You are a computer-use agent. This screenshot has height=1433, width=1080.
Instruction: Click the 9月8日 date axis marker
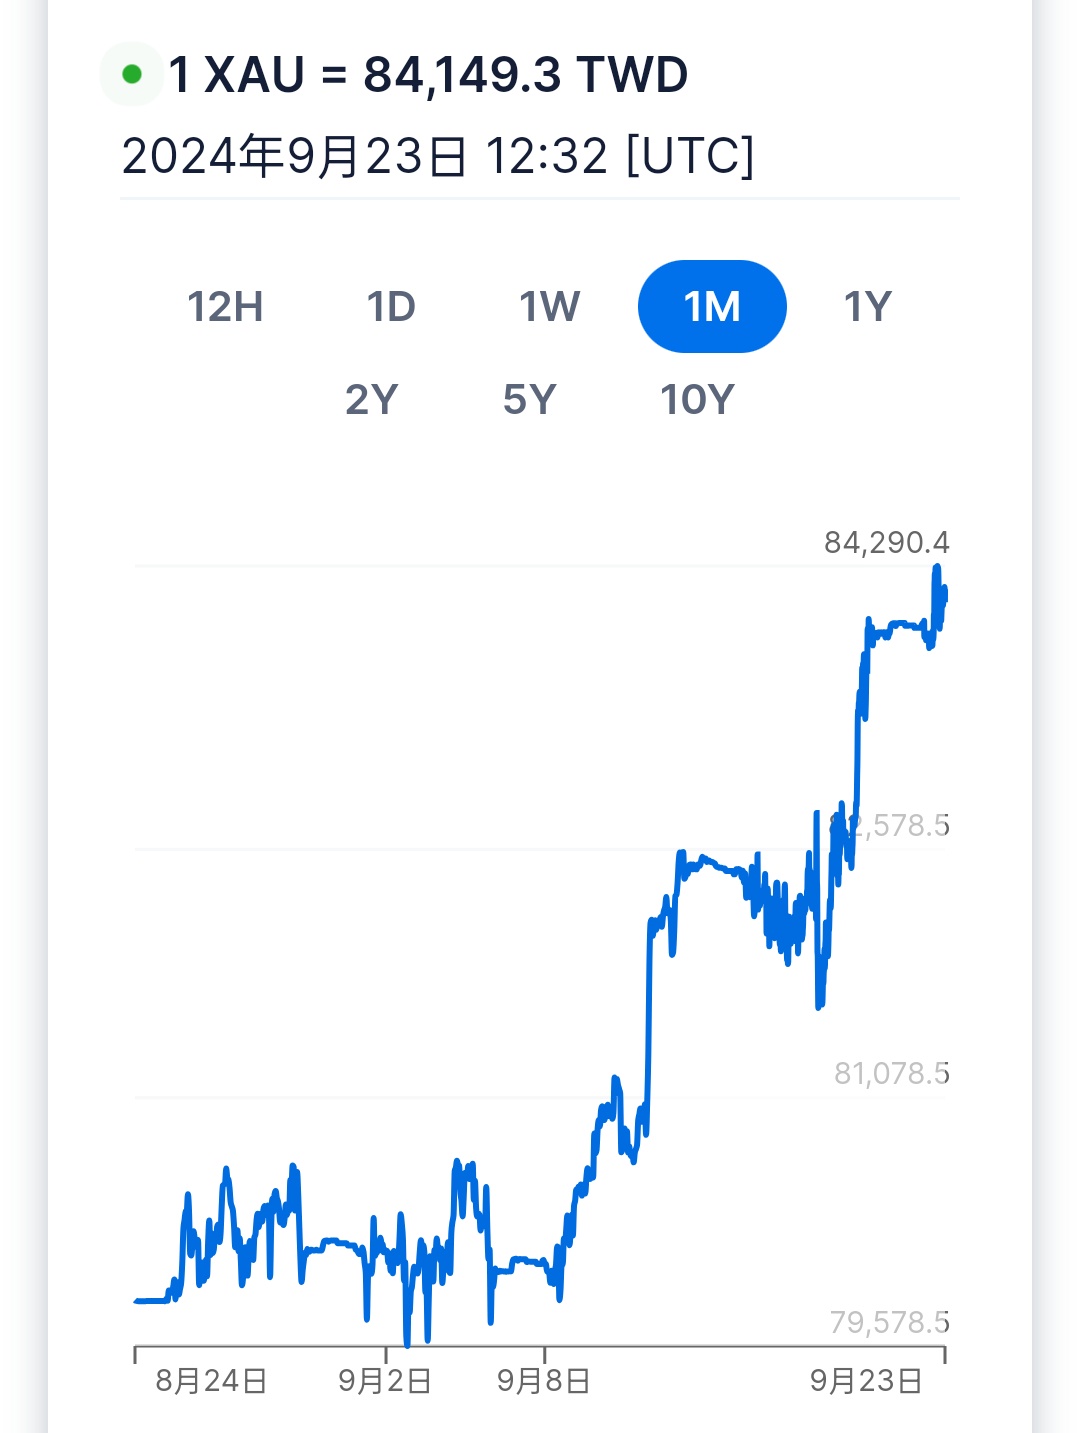(x=544, y=1381)
